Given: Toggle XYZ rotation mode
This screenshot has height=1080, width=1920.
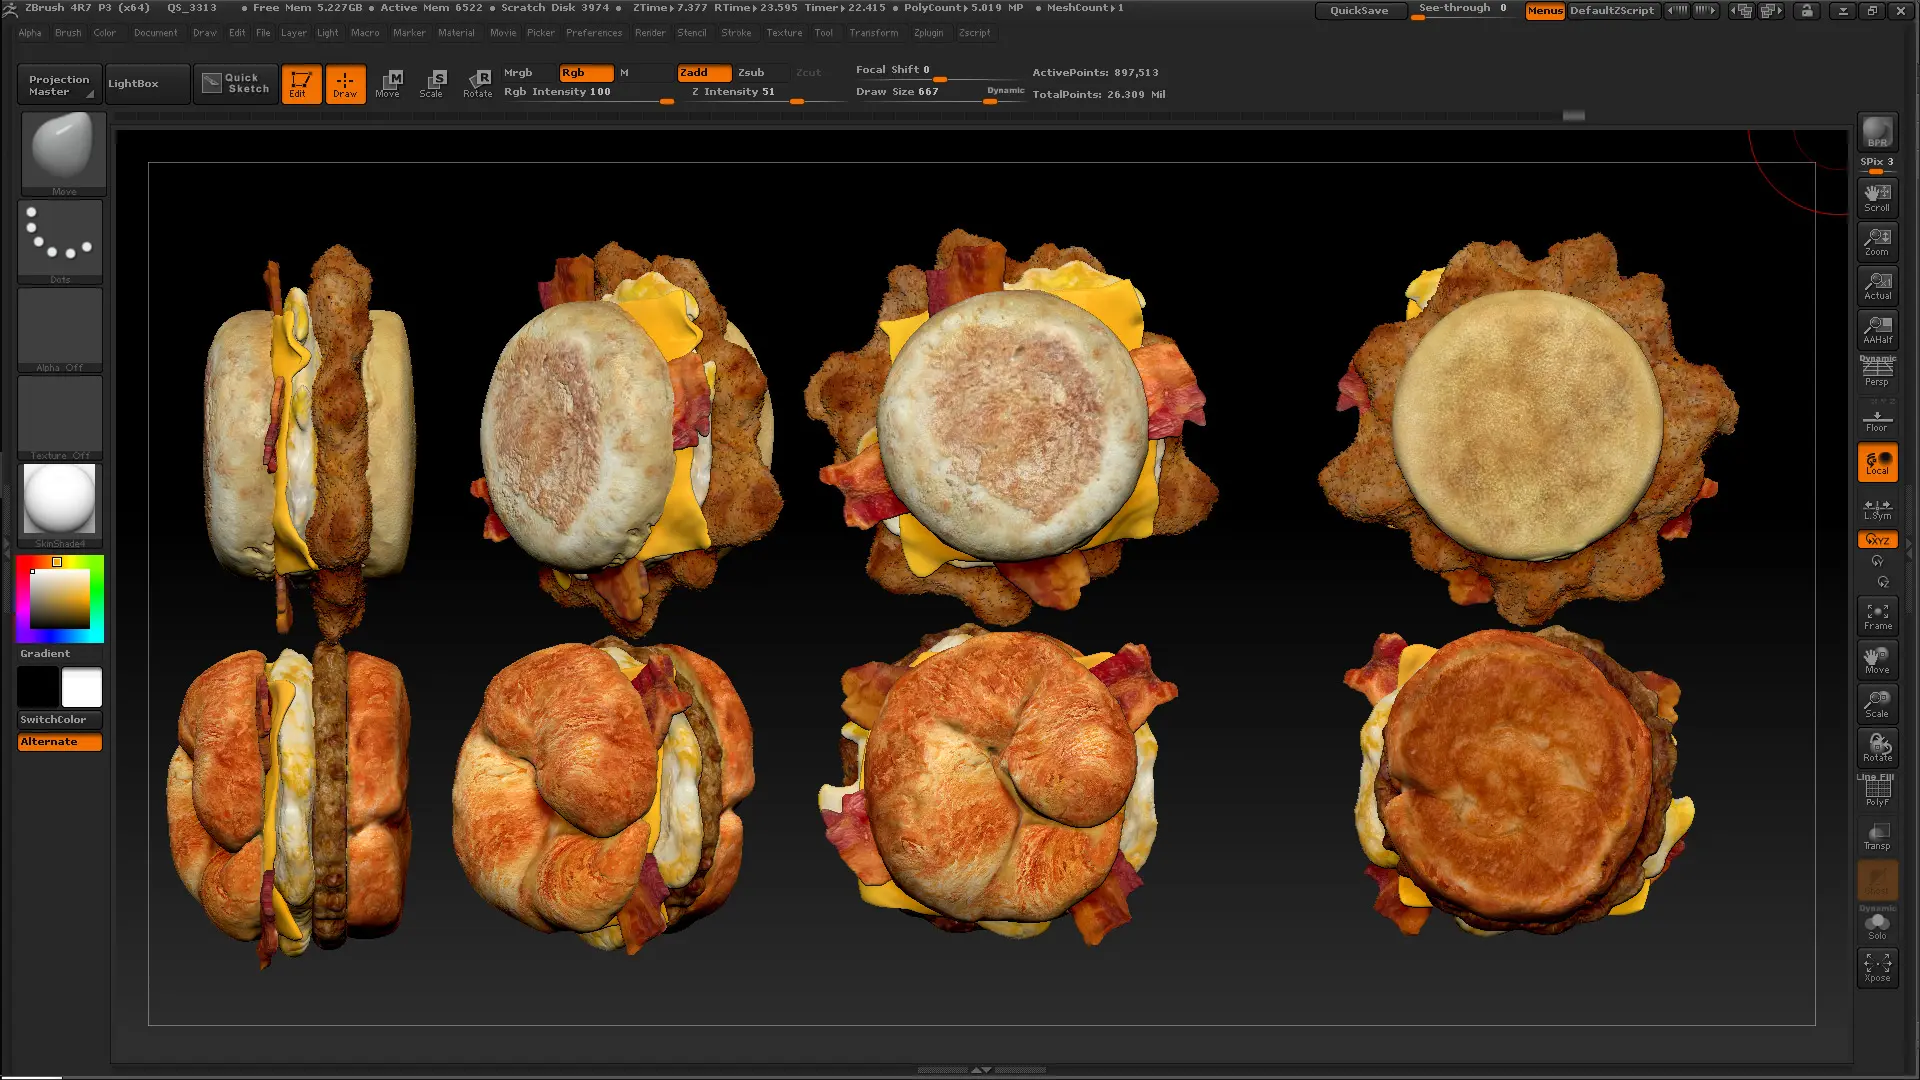Looking at the screenshot, I should [x=1877, y=540].
